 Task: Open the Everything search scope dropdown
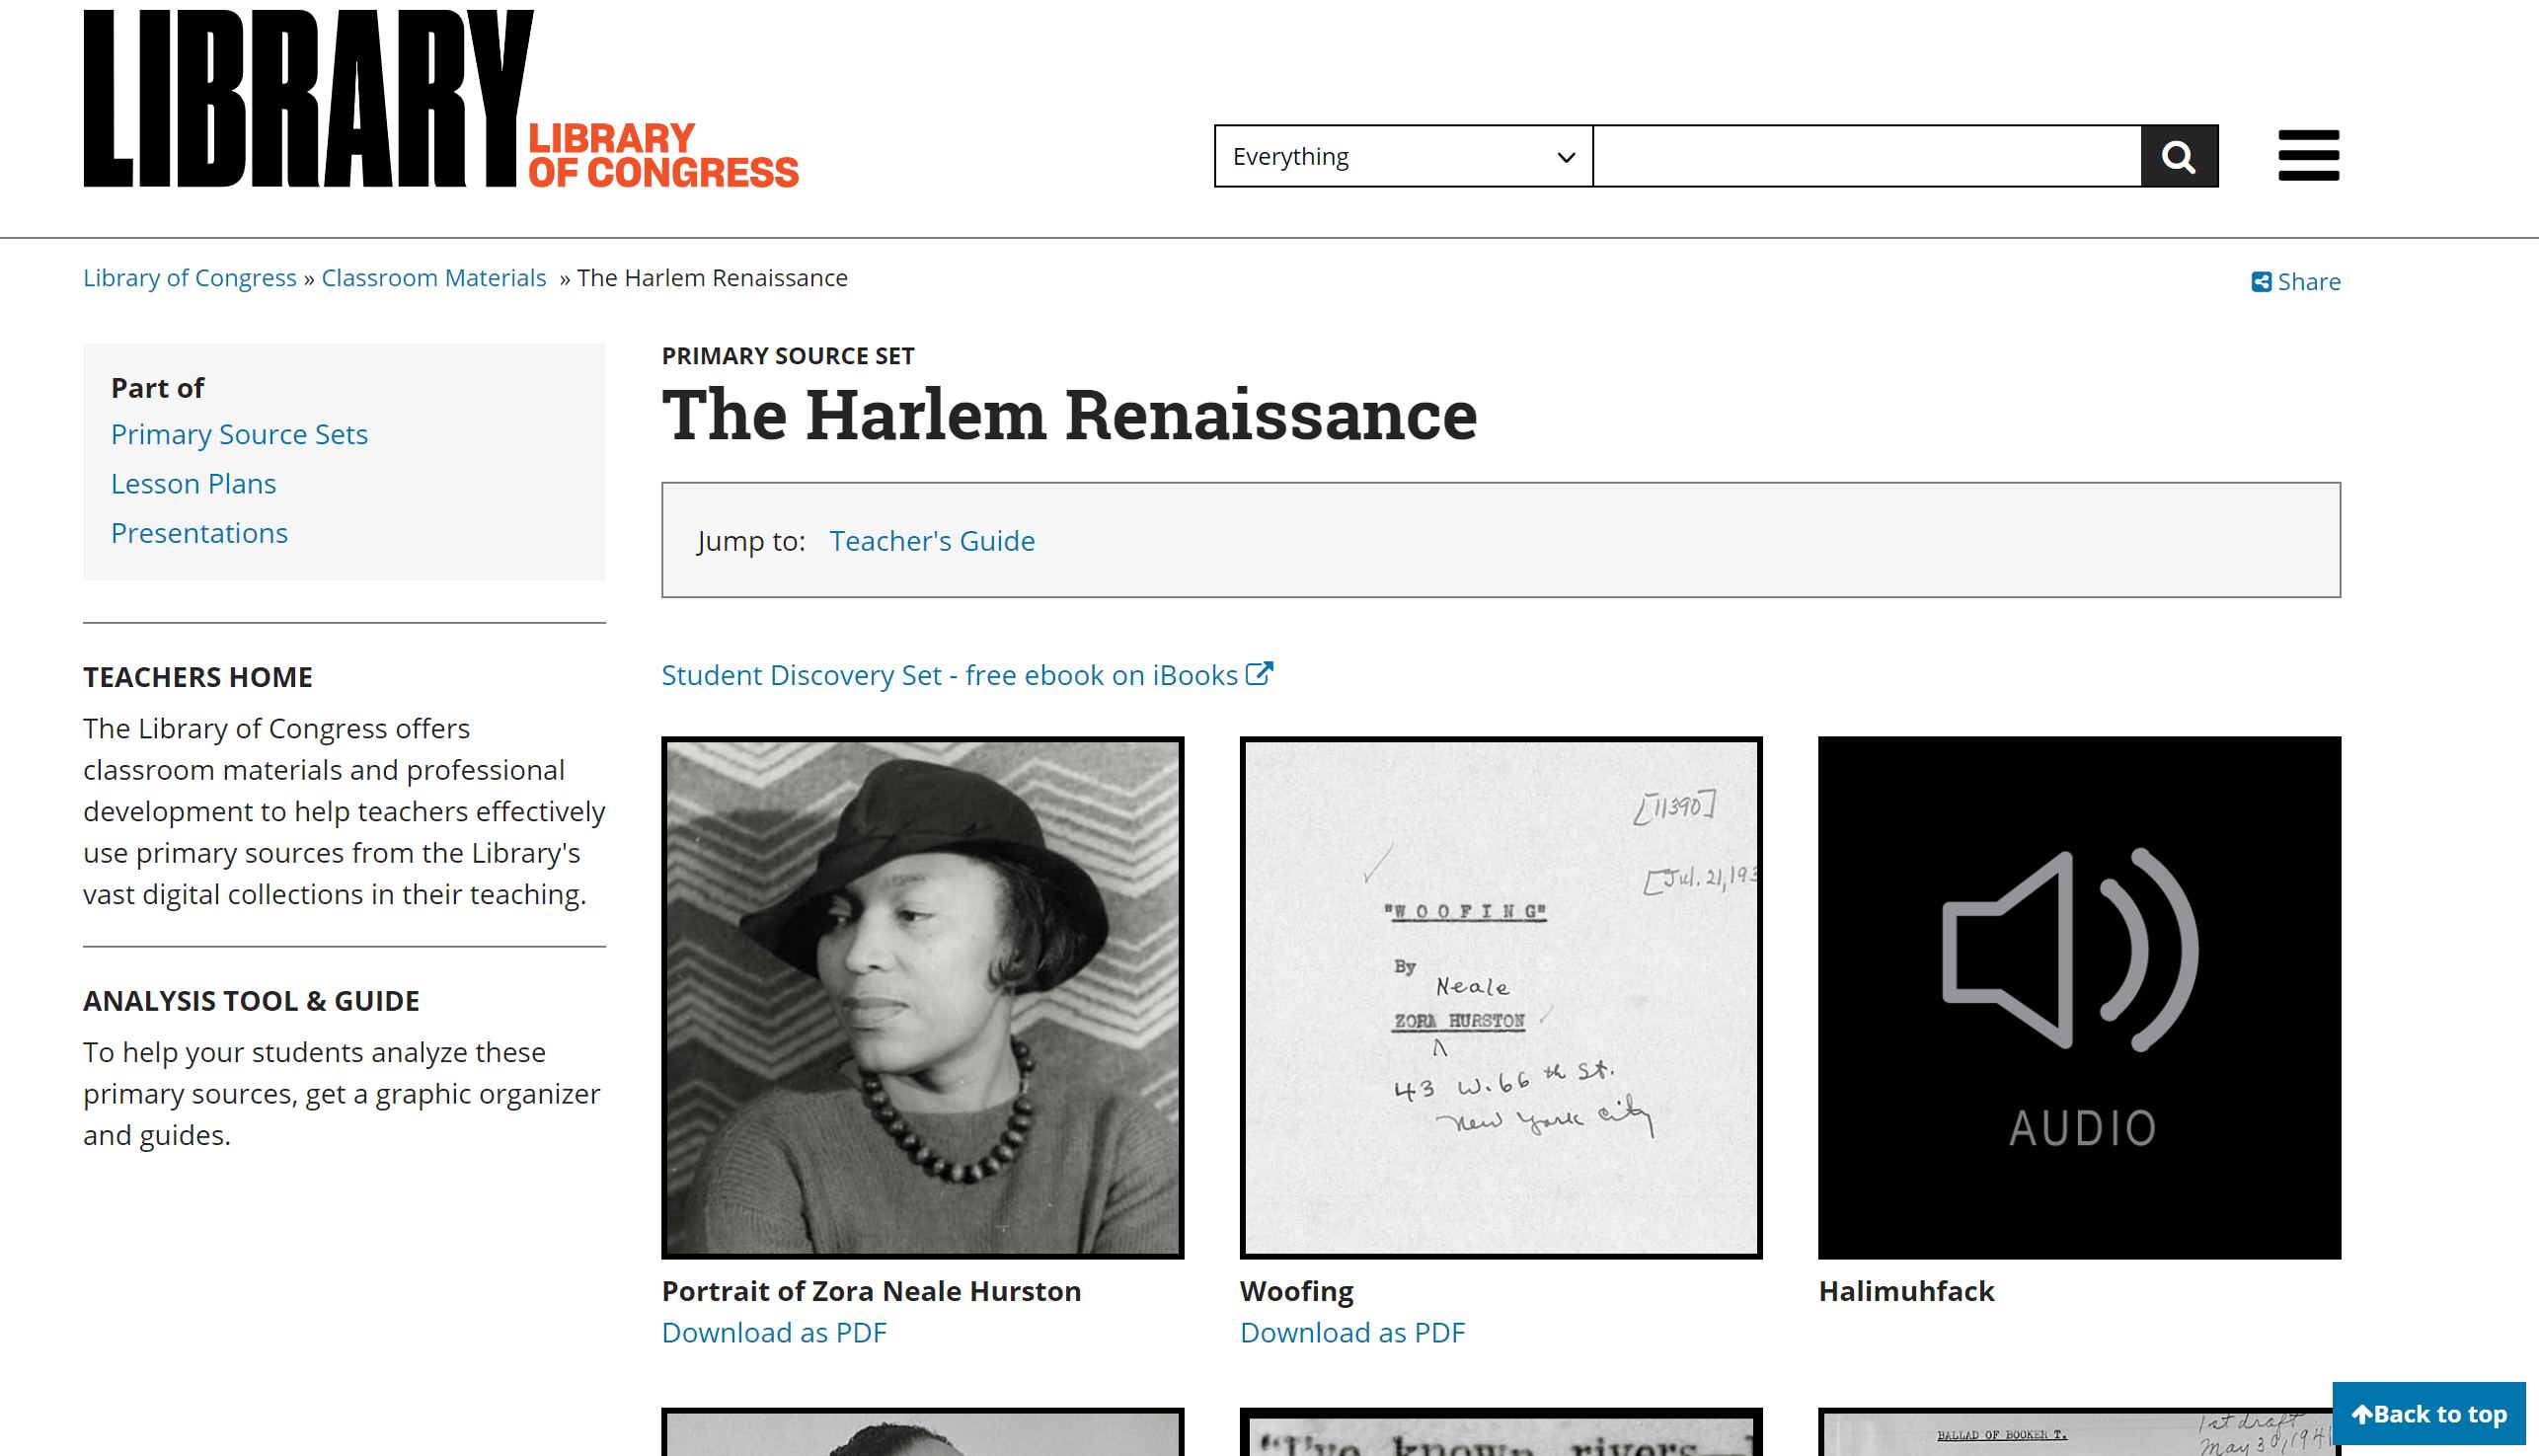click(x=1403, y=156)
